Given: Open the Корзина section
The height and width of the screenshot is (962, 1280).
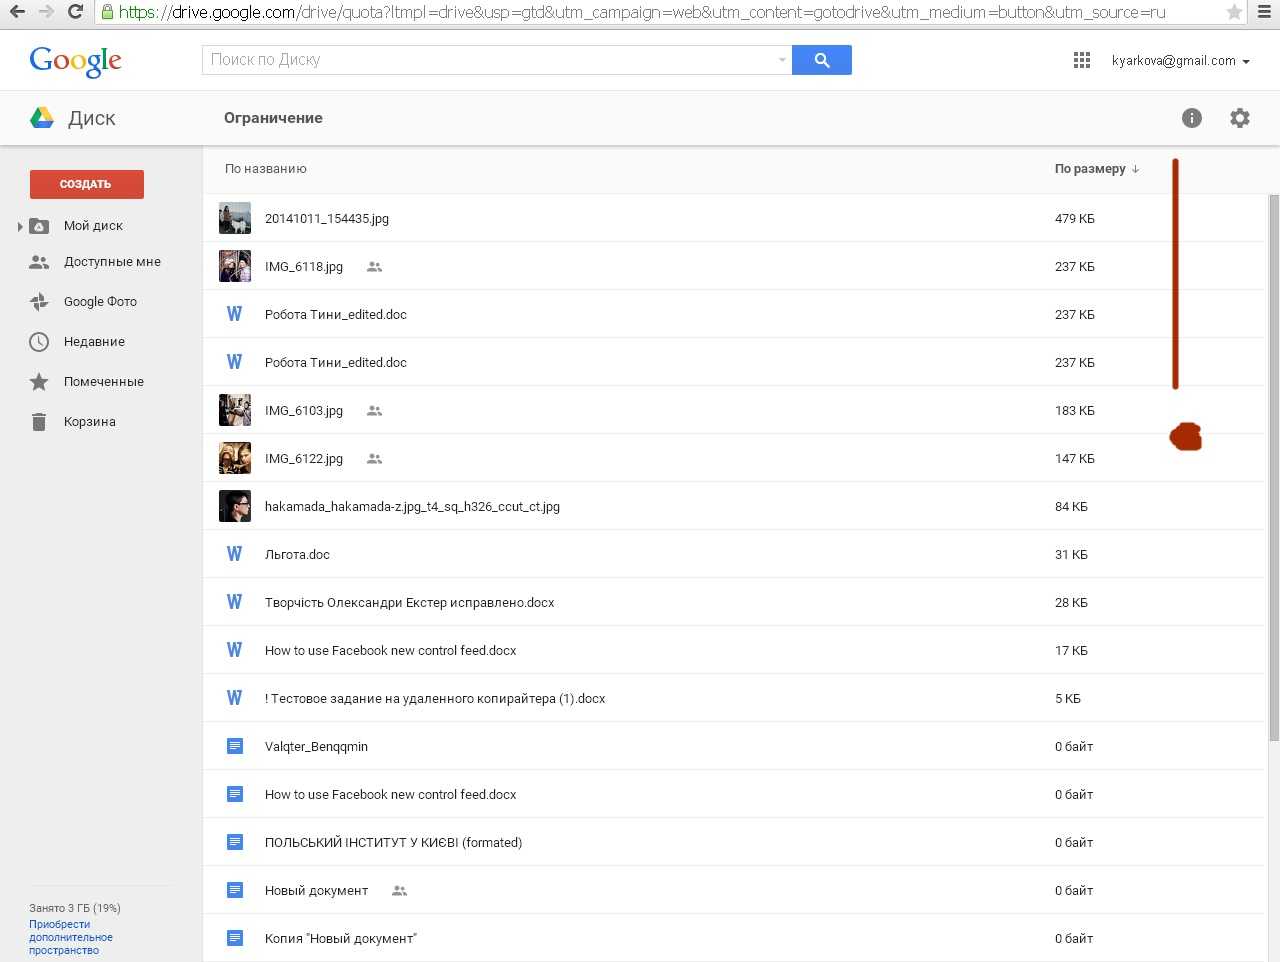Looking at the screenshot, I should coord(90,422).
